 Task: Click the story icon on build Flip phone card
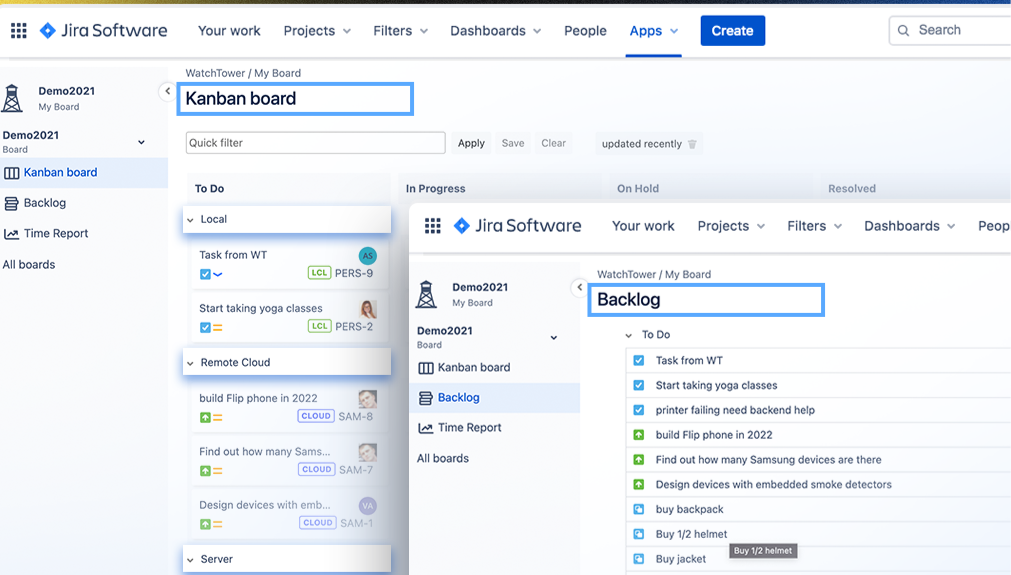pyautogui.click(x=205, y=417)
